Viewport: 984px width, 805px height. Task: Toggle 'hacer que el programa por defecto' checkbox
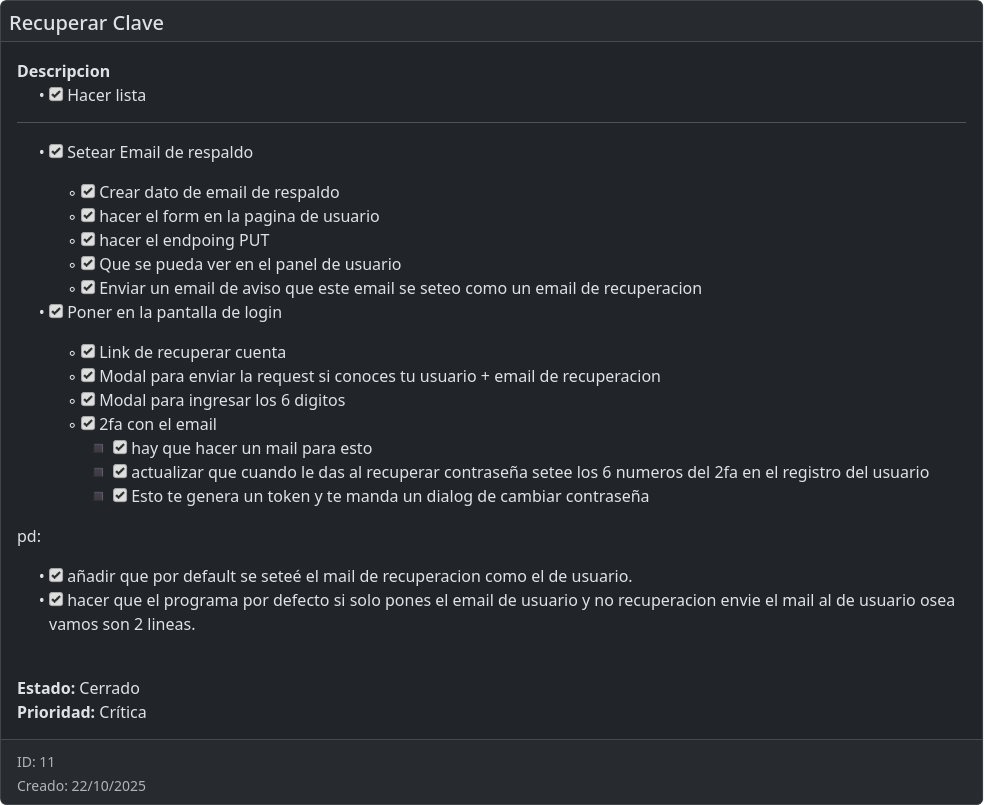[56, 600]
